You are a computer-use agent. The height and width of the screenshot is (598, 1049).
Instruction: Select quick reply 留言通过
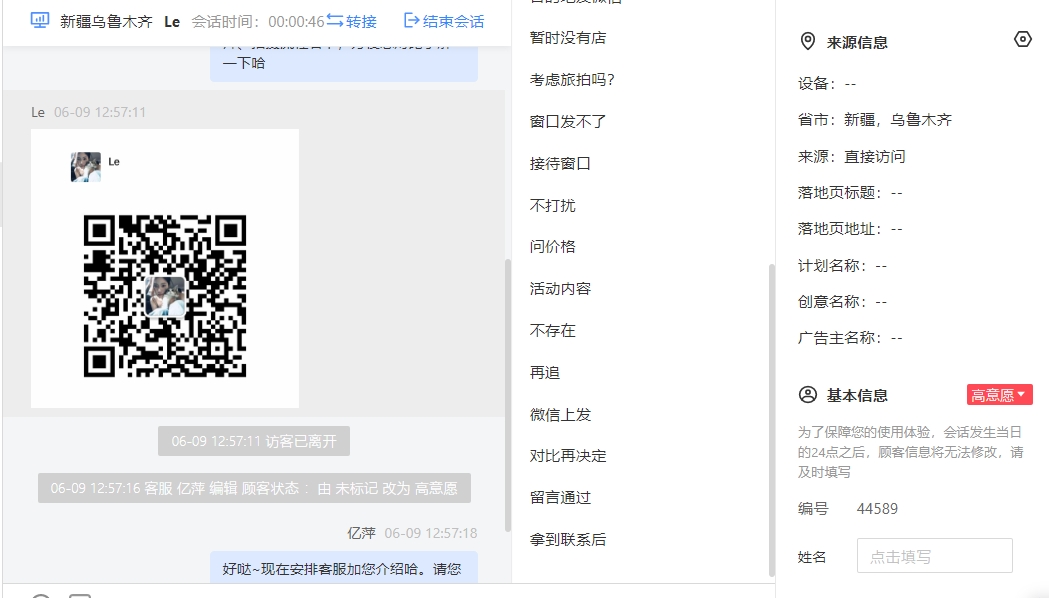click(560, 498)
